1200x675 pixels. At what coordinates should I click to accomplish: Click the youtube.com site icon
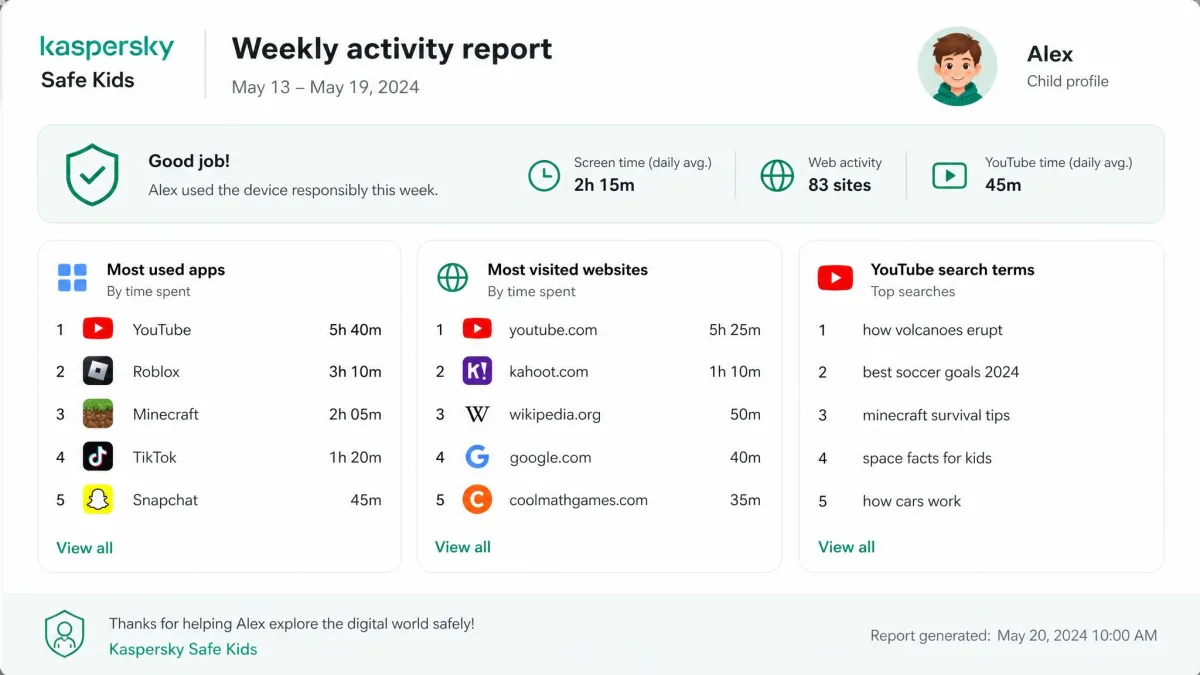tap(477, 329)
